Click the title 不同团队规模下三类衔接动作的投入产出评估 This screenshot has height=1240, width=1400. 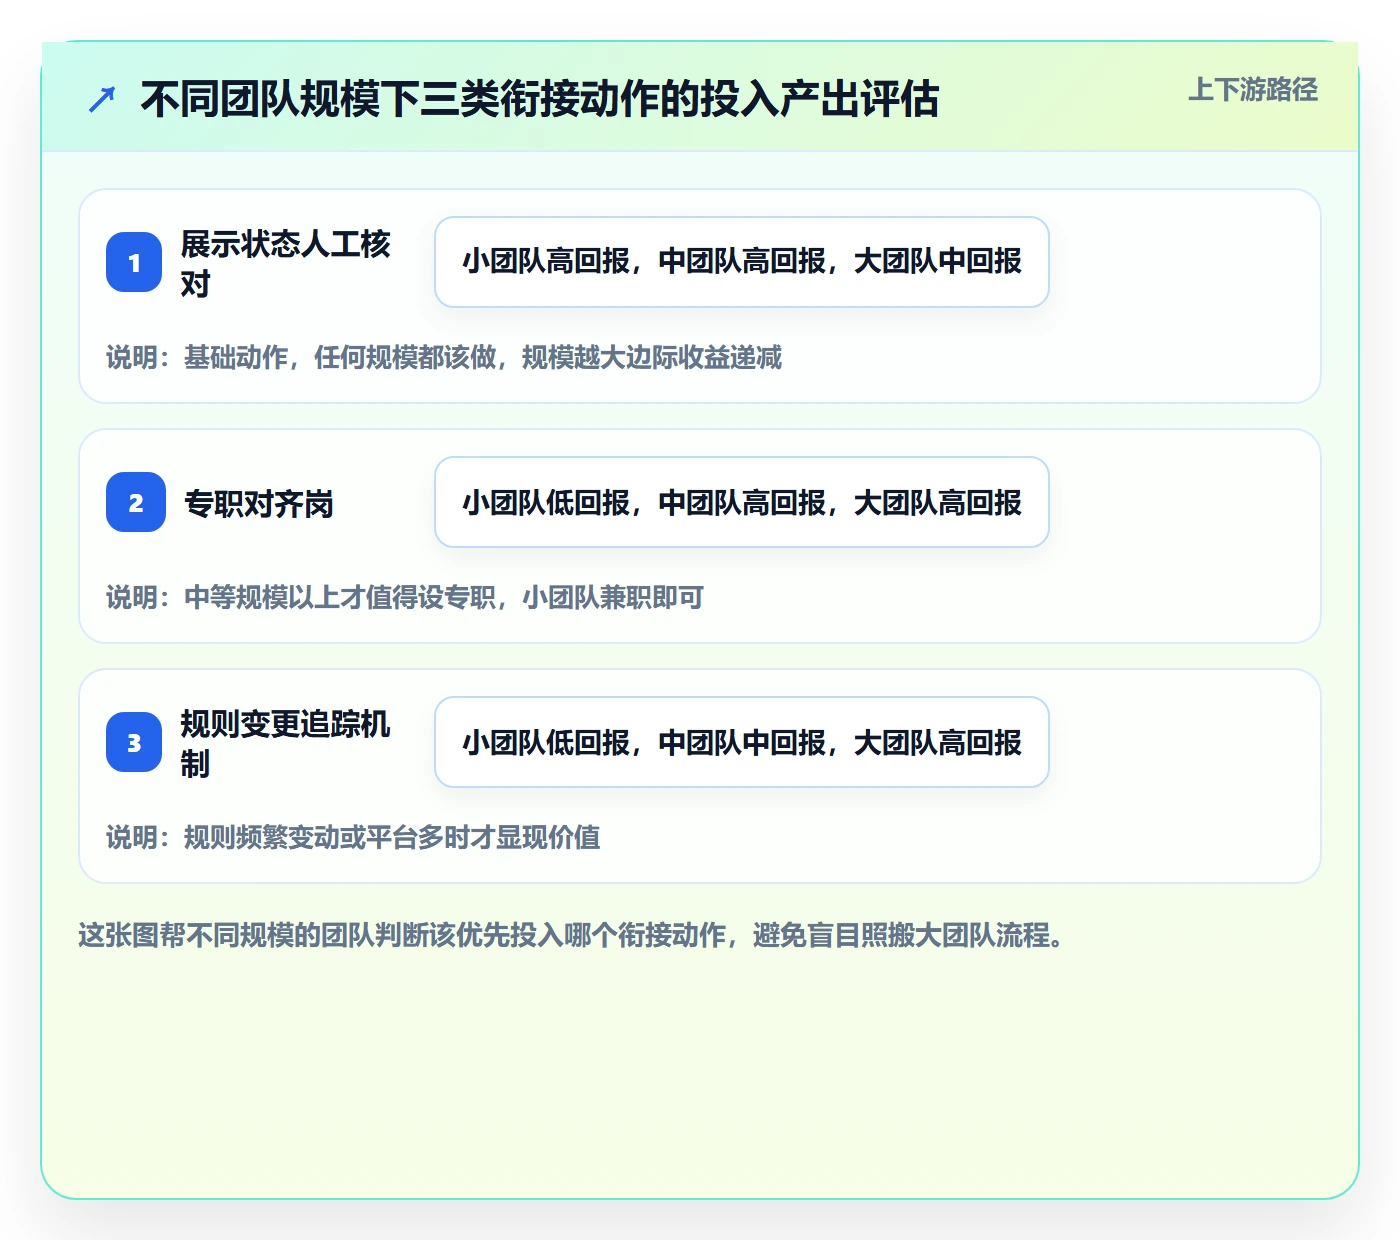click(x=540, y=99)
